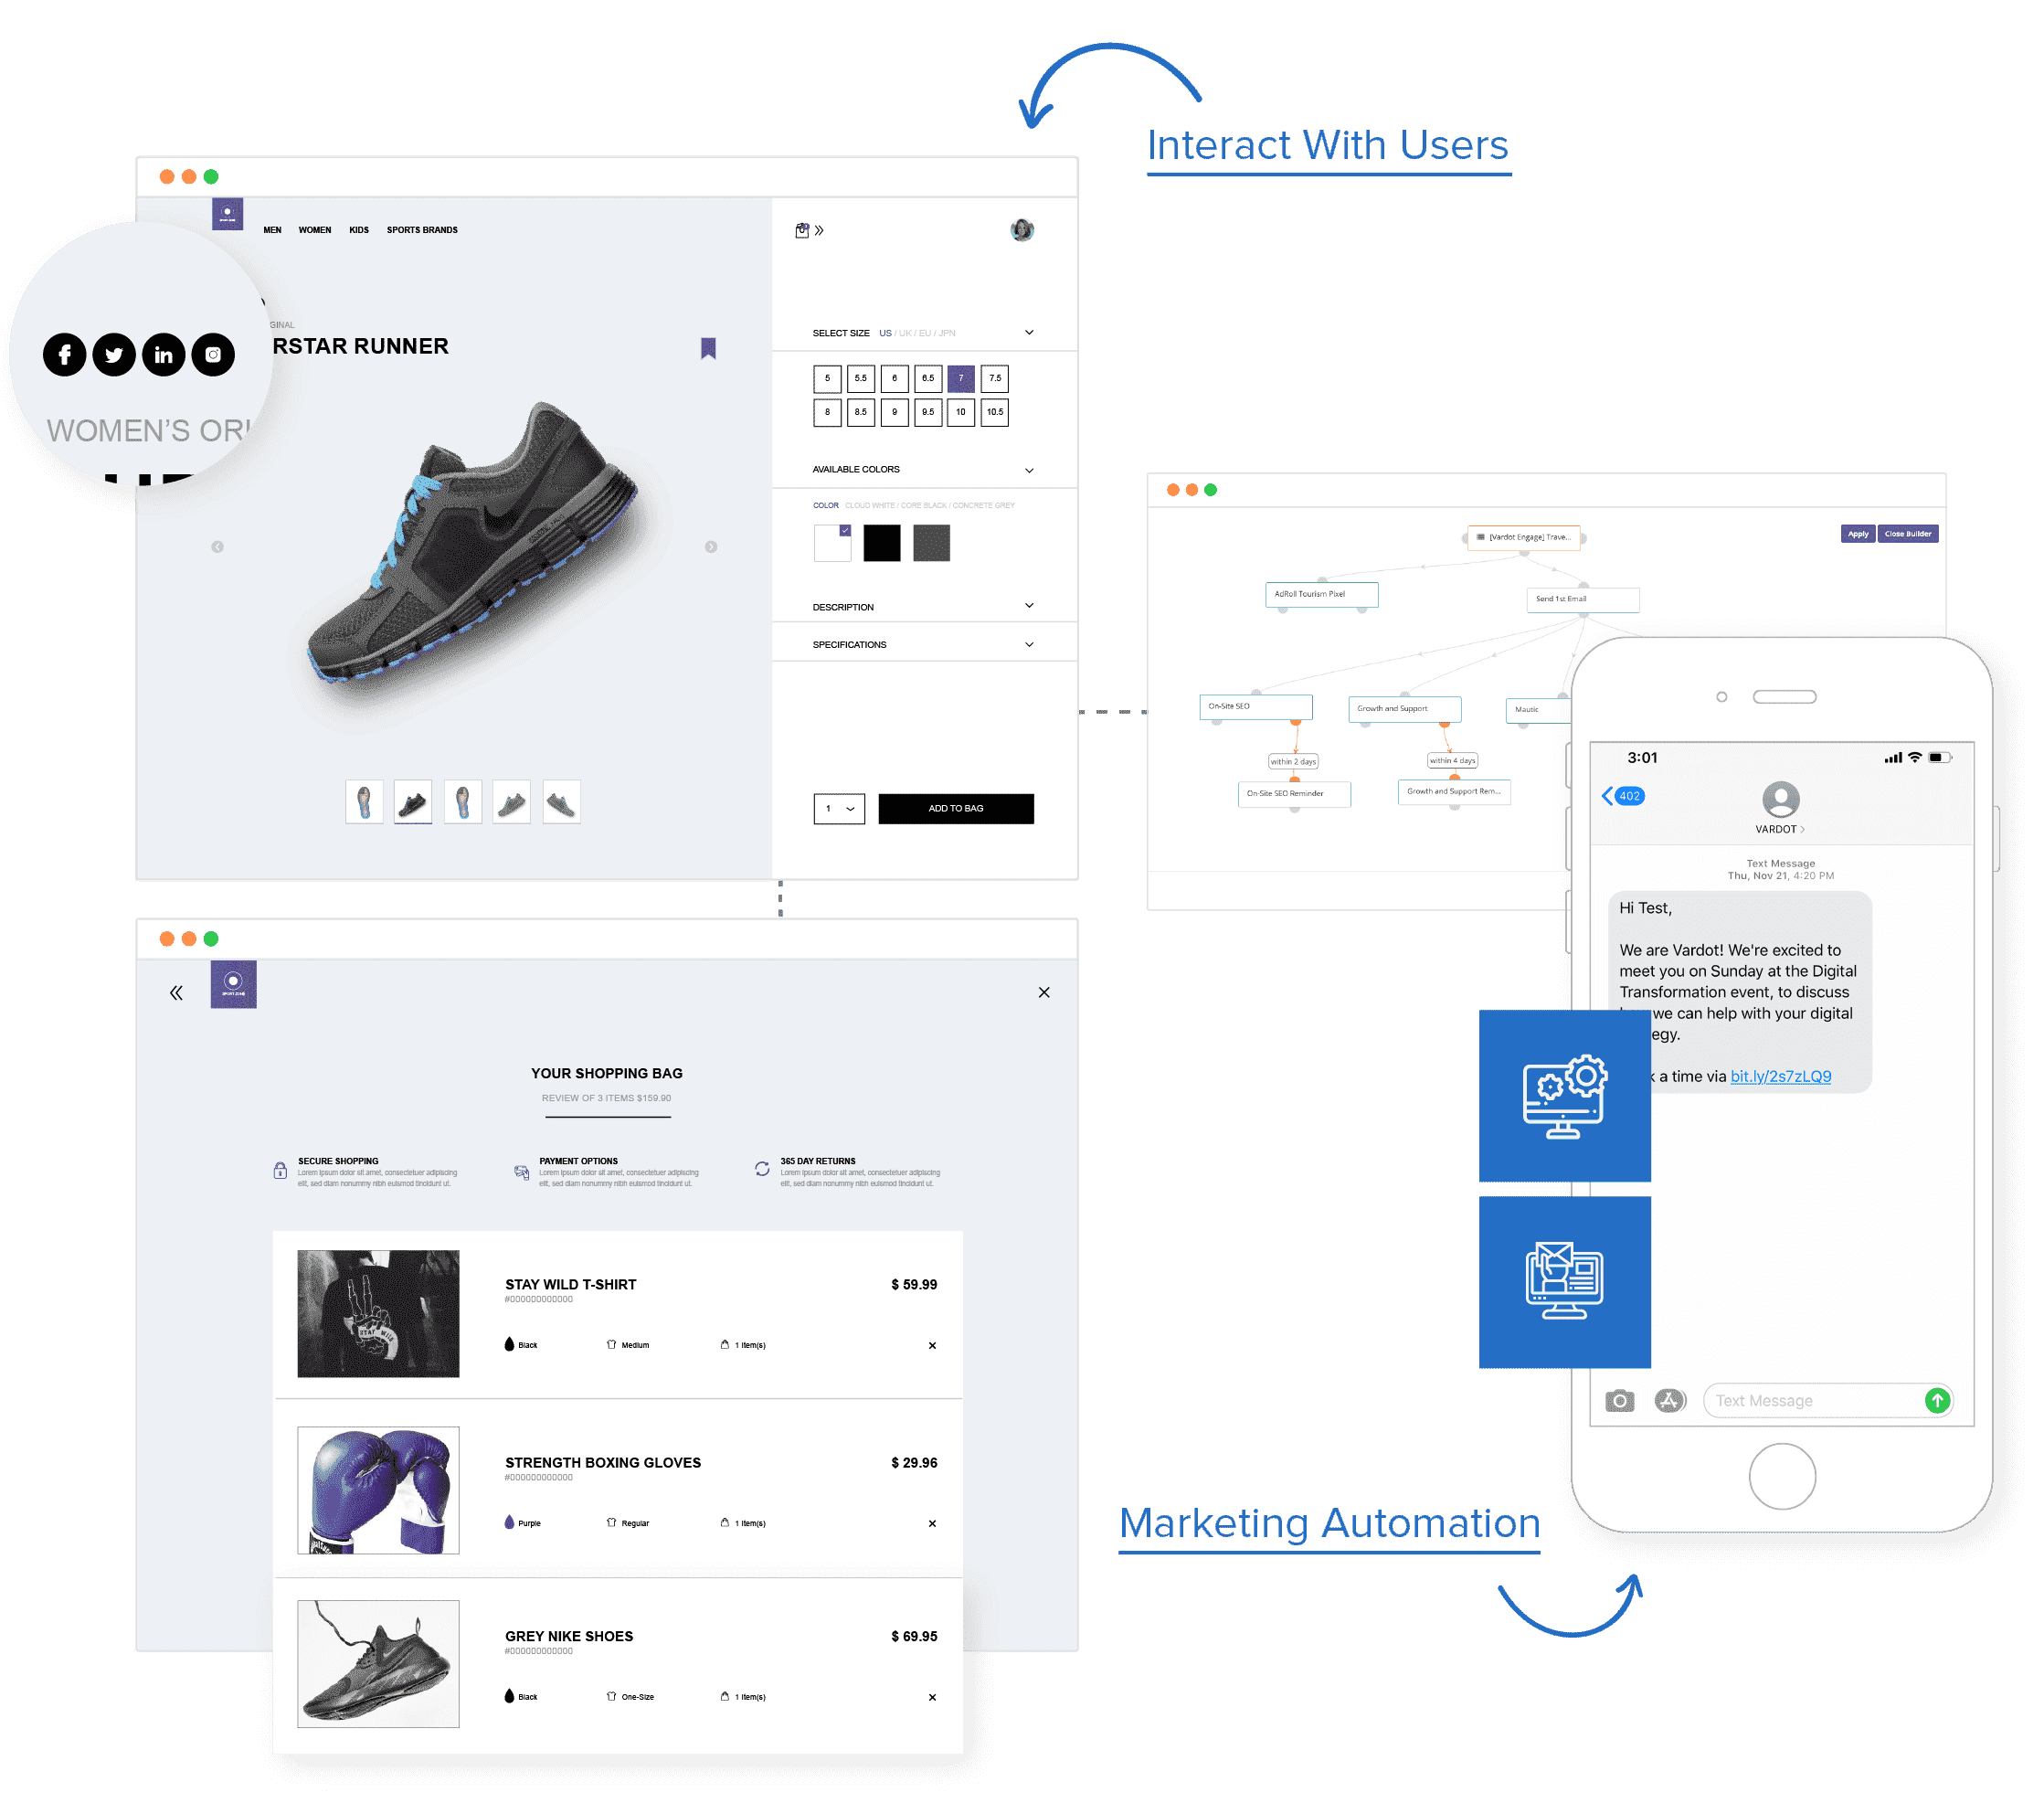Click ADD TO BAG button

(957, 810)
